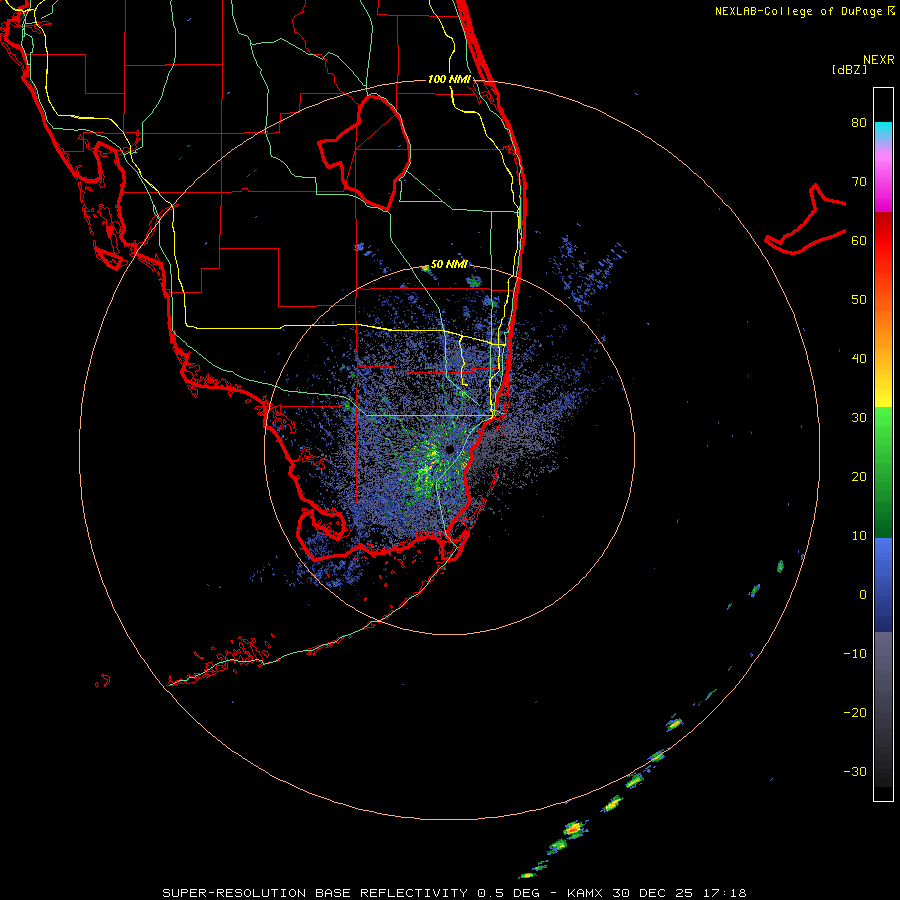Click the -10 value on the dBZ scale
Screen dimensions: 900x900
click(855, 654)
